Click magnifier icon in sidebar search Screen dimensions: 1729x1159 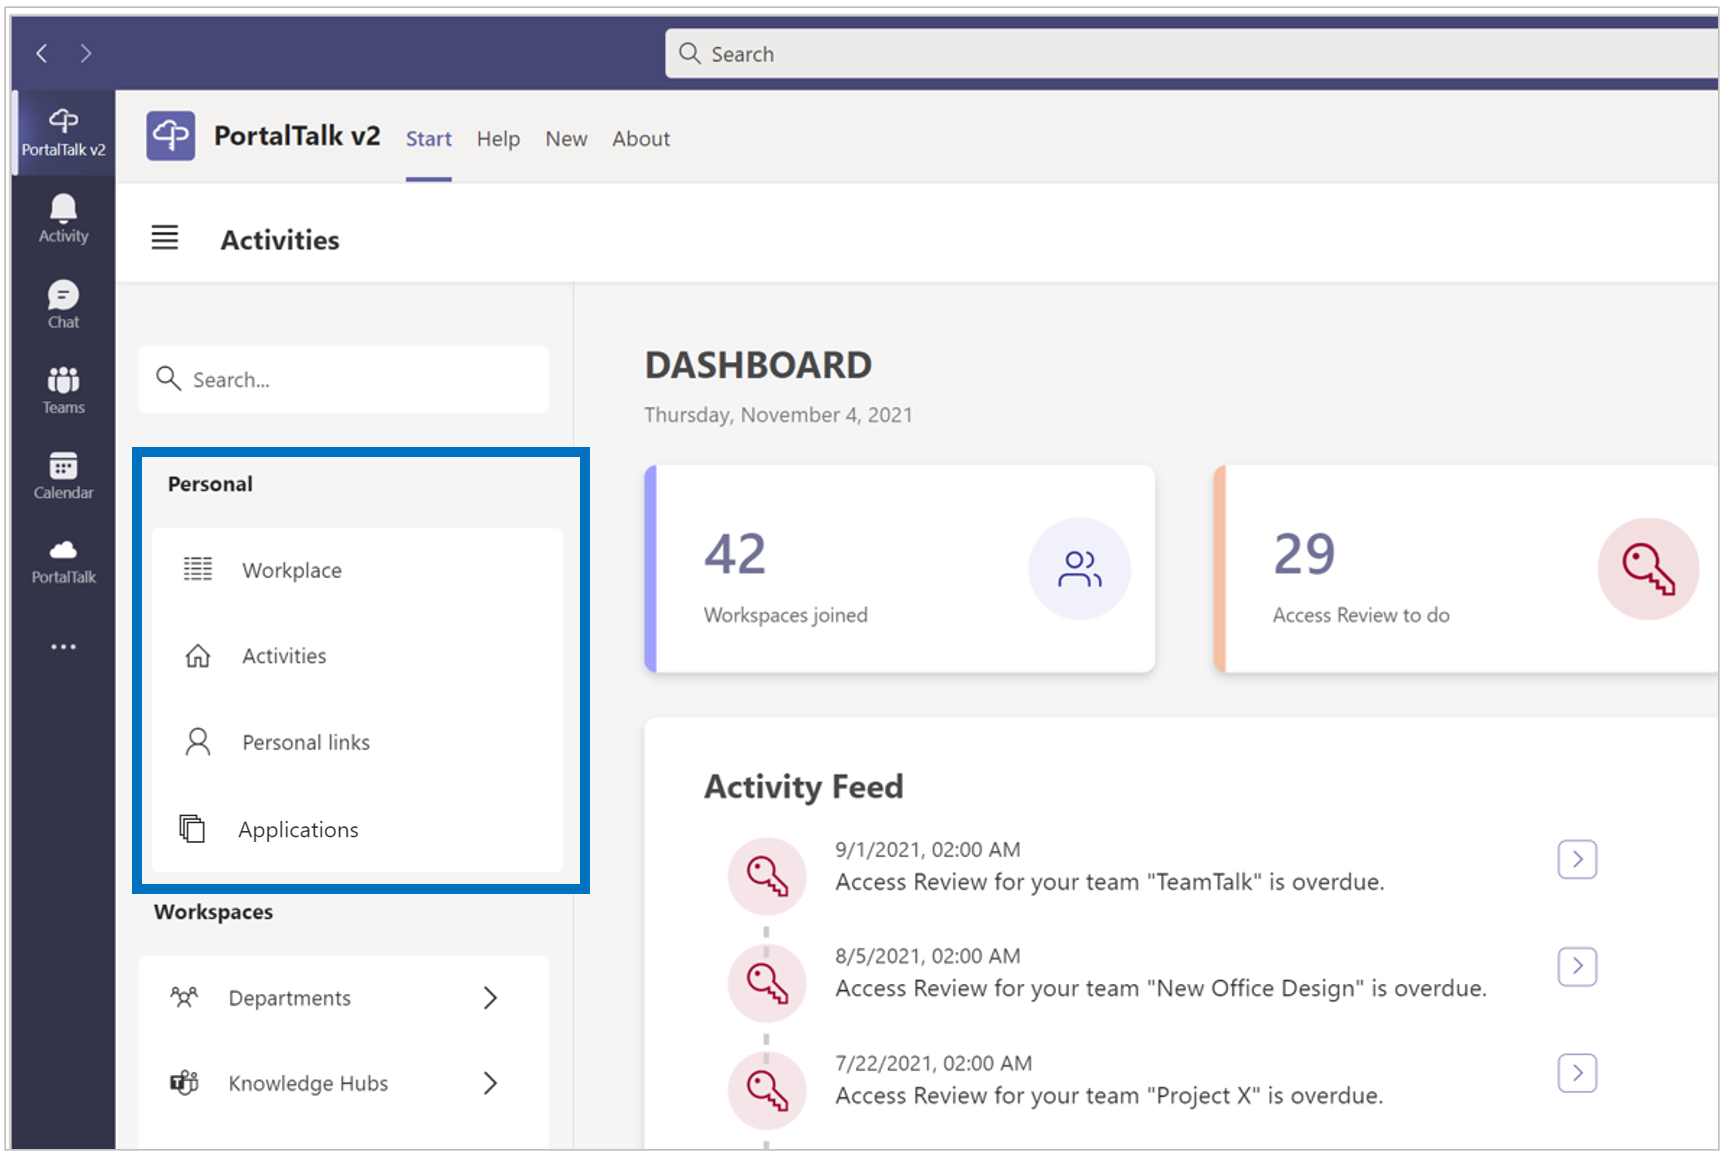tap(168, 378)
